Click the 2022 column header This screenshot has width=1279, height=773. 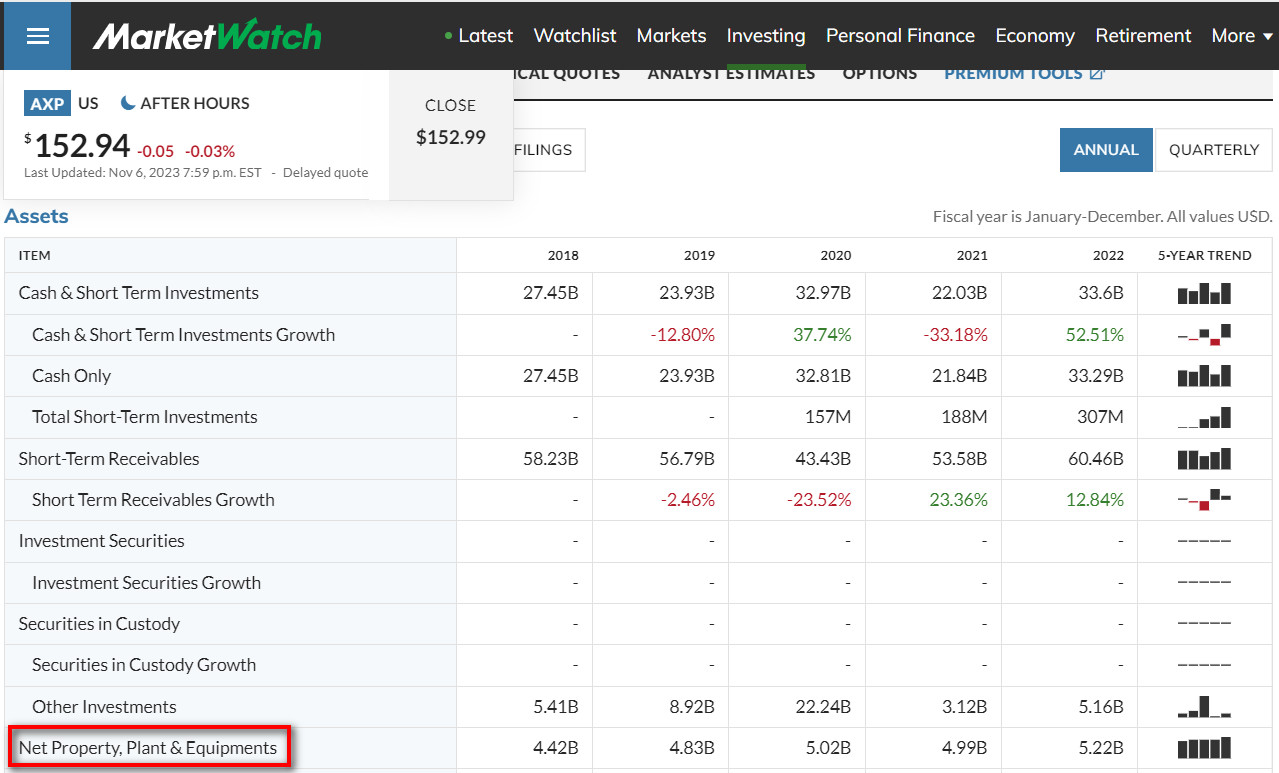tap(1108, 255)
